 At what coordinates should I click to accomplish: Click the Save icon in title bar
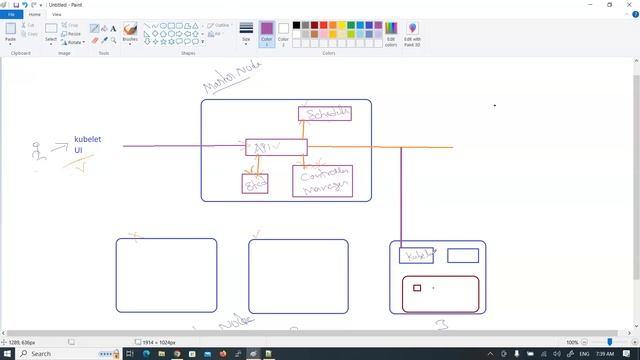click(16, 5)
